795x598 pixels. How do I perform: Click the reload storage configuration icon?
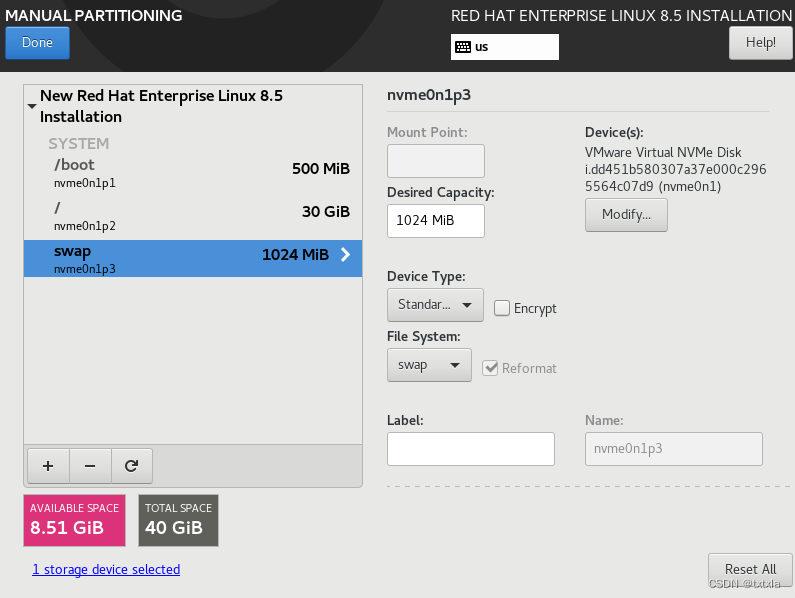pos(131,466)
